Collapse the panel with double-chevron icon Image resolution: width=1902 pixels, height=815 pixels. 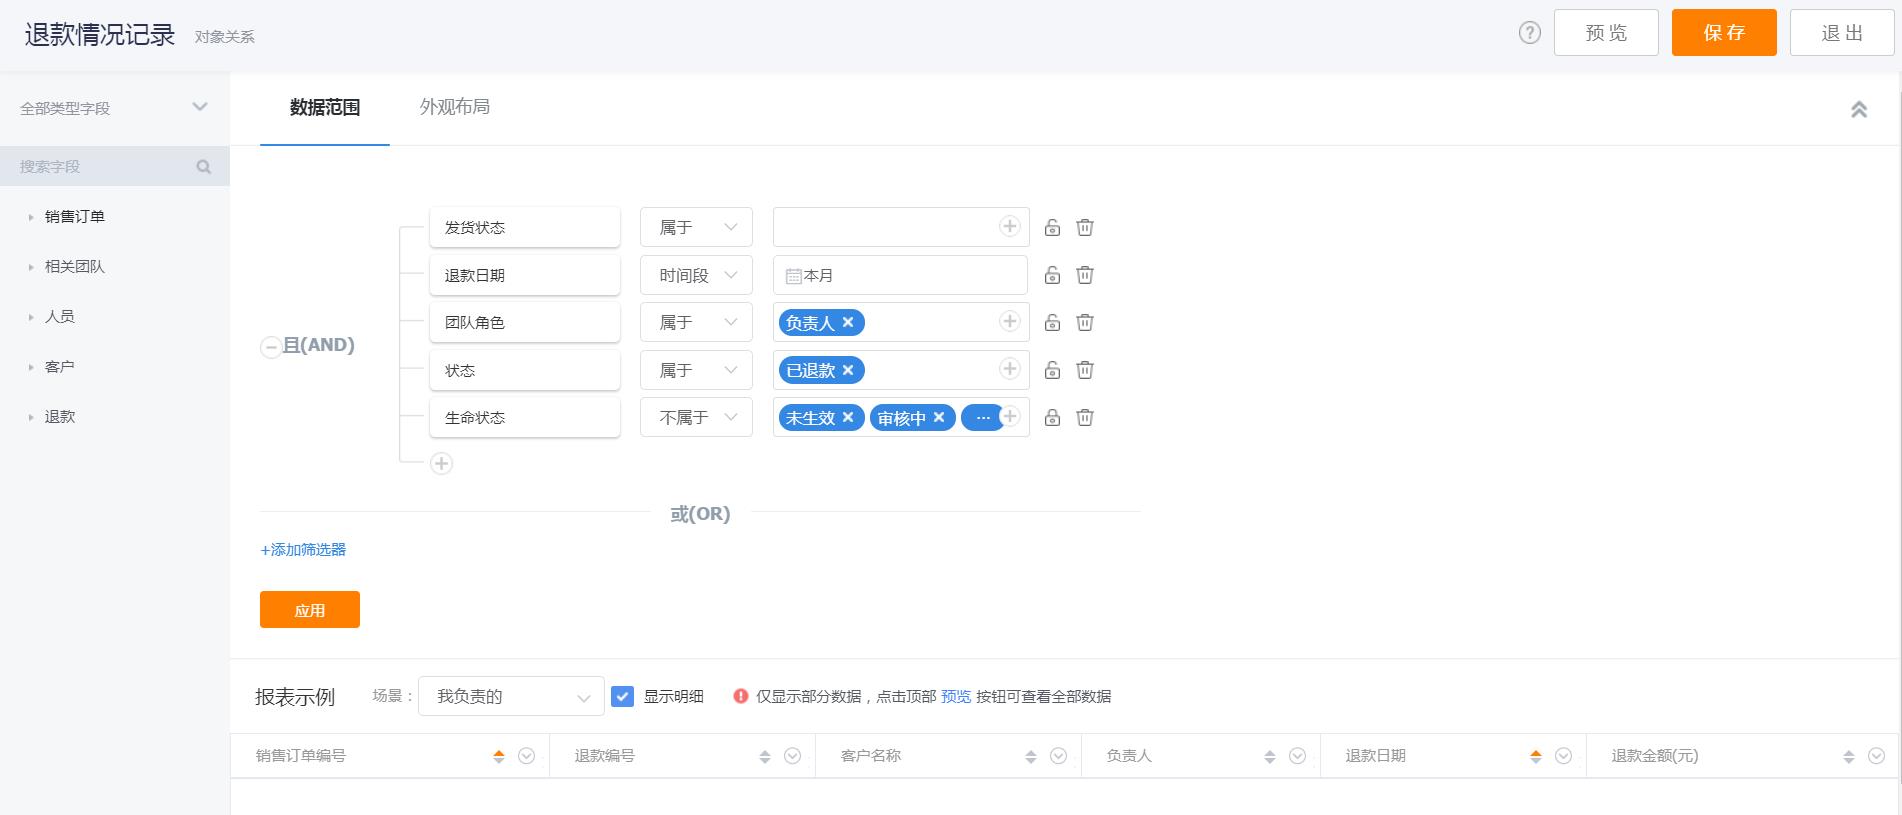click(1859, 109)
